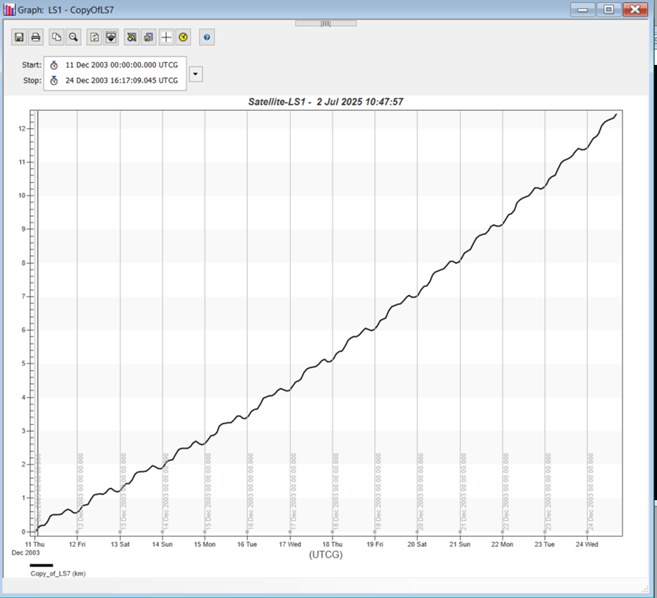Click the stopwatch icon beside Stop time
The width and height of the screenshot is (657, 598).
click(55, 81)
